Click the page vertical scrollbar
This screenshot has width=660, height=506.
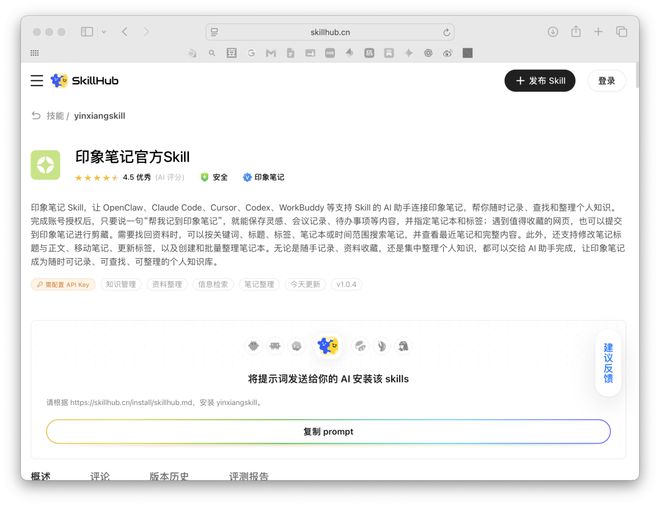click(637, 75)
